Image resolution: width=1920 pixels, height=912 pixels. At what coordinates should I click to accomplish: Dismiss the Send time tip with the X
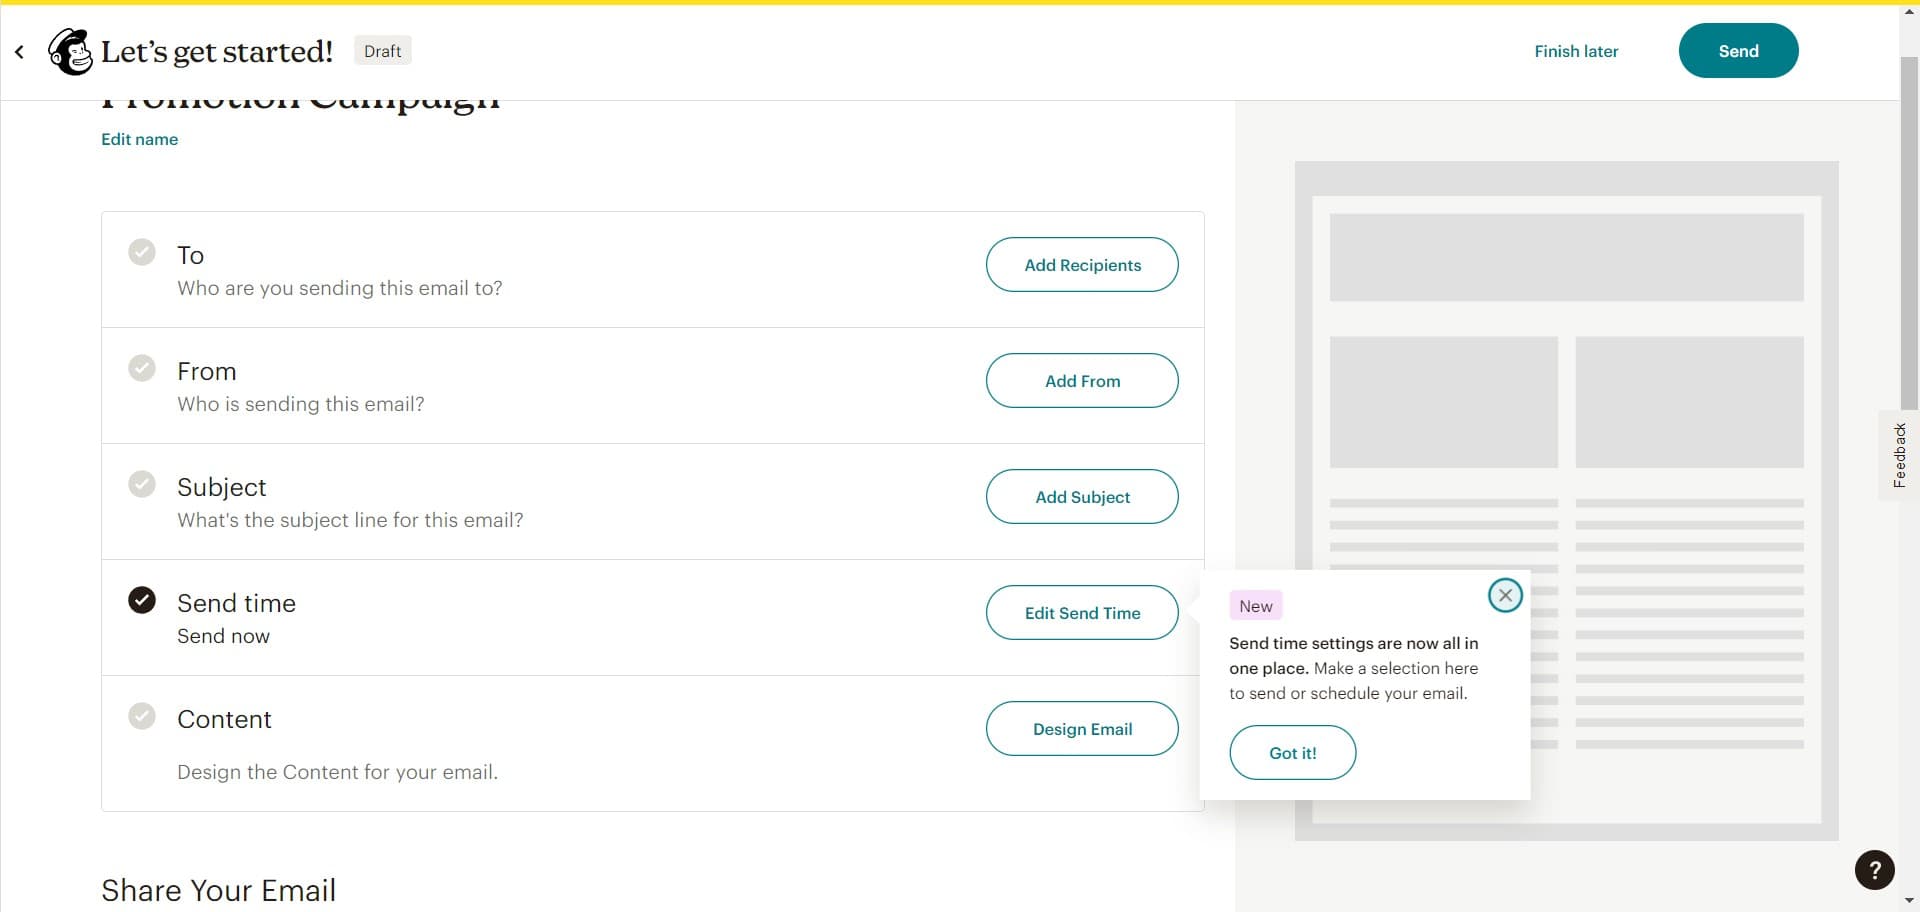1505,594
